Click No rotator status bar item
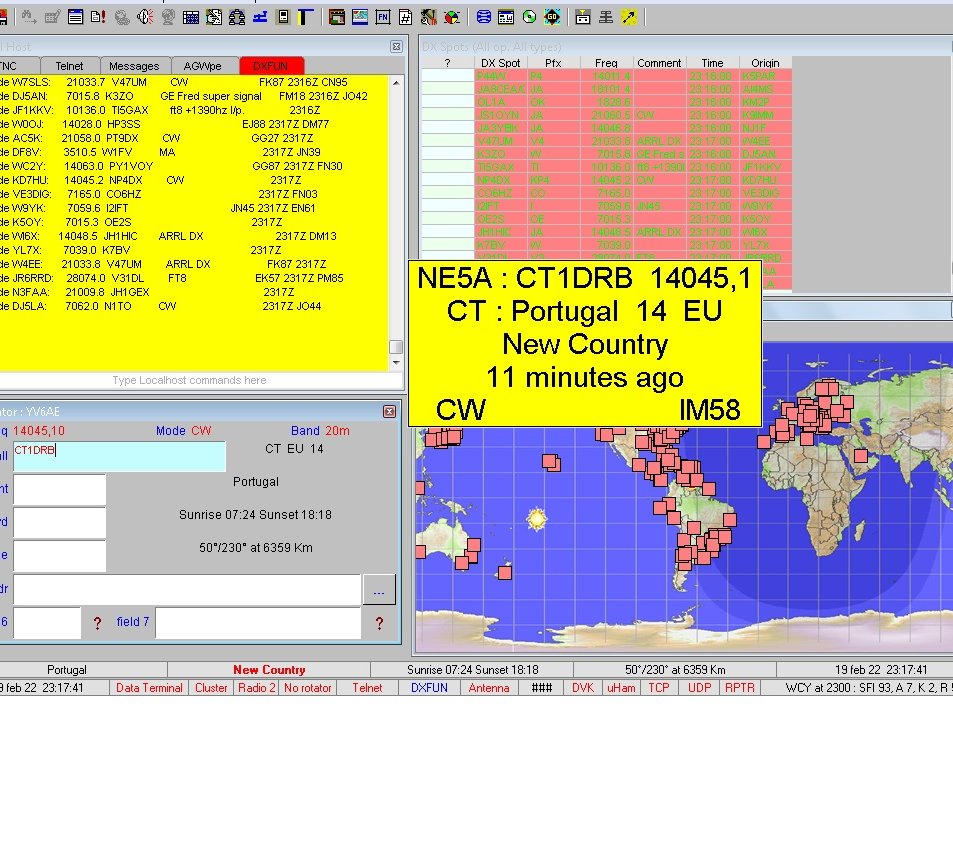The height and width of the screenshot is (854, 953). tap(308, 687)
